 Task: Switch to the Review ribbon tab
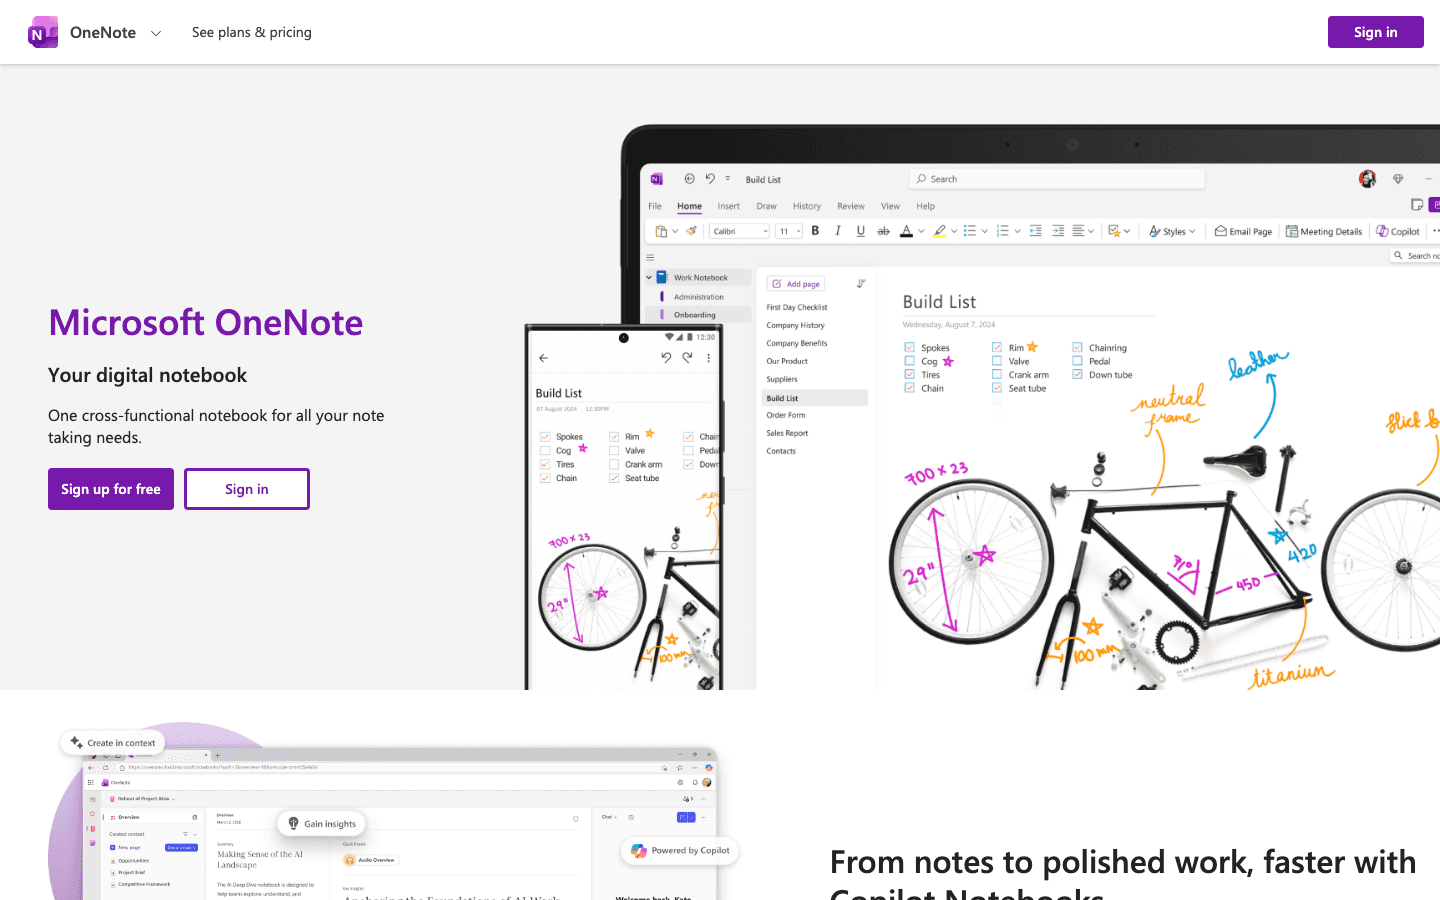[x=851, y=206]
